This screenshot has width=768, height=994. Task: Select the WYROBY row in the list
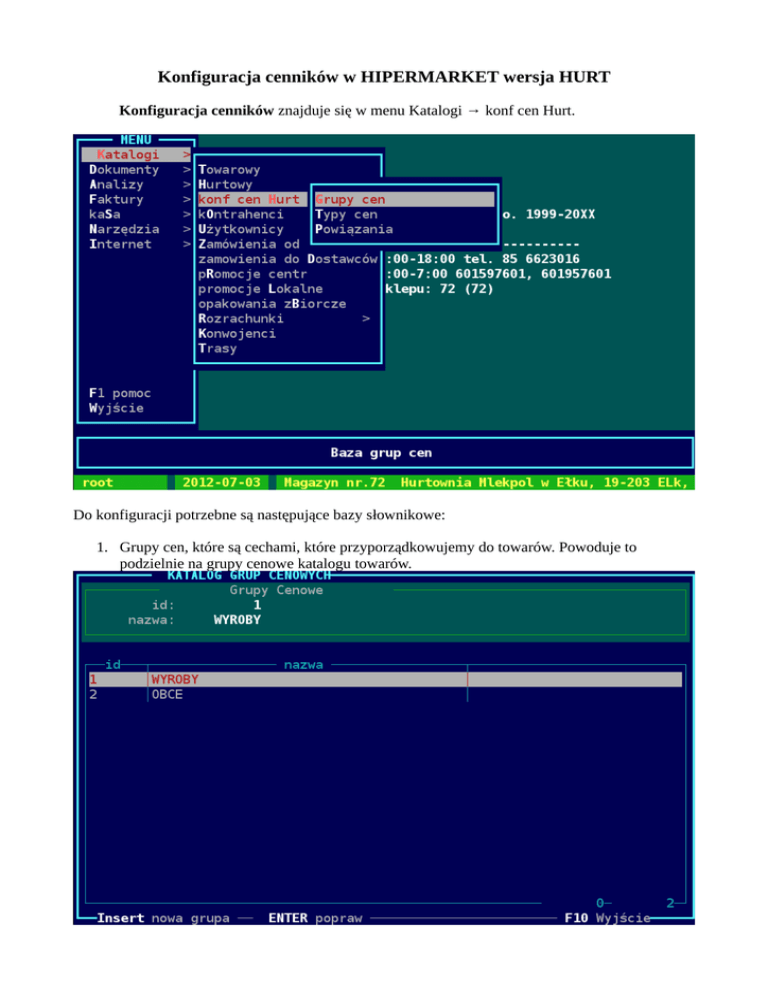pyautogui.click(x=175, y=679)
